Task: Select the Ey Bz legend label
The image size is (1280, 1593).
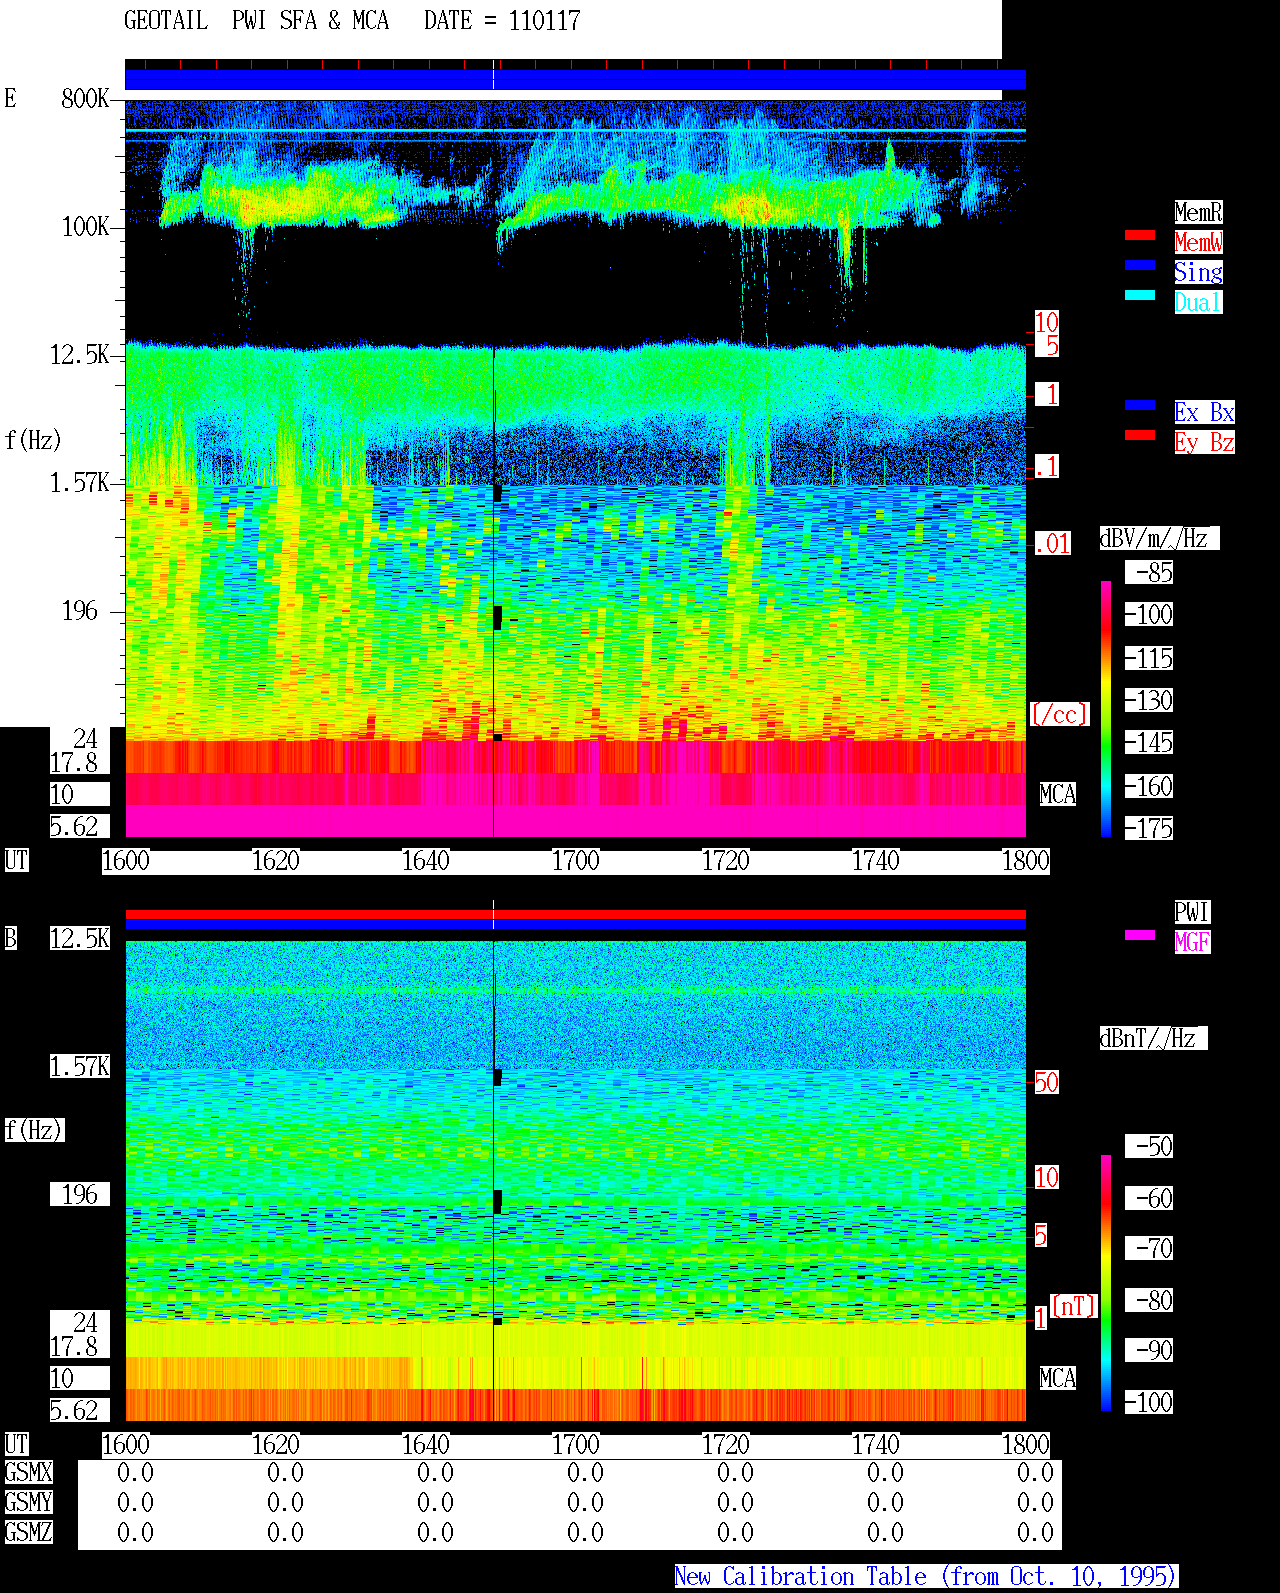Action: click(x=1204, y=442)
